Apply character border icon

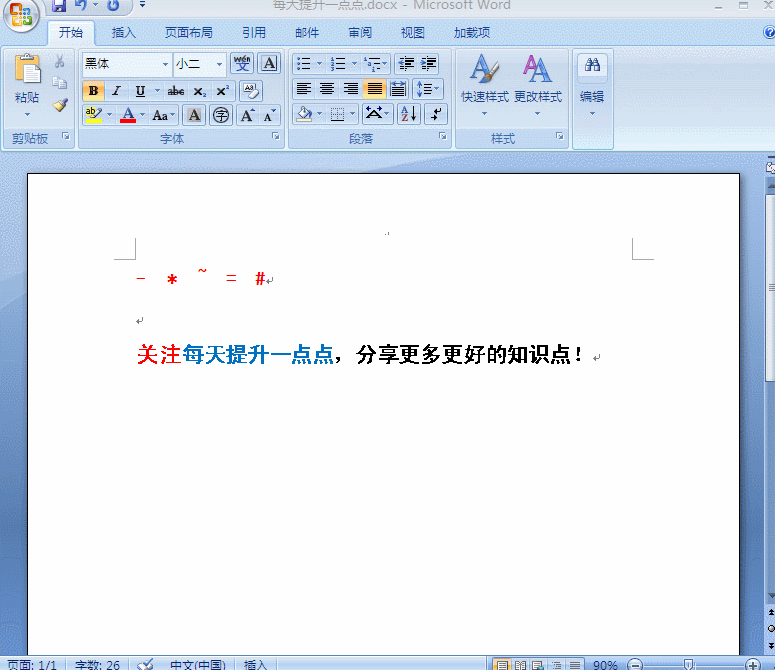coord(269,64)
